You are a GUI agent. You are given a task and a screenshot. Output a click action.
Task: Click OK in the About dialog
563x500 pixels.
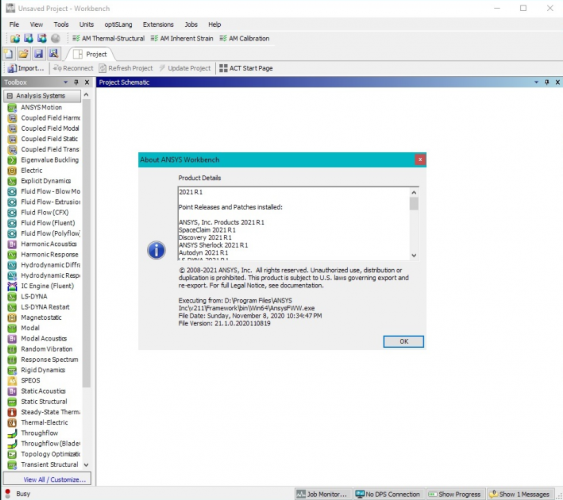coord(403,341)
